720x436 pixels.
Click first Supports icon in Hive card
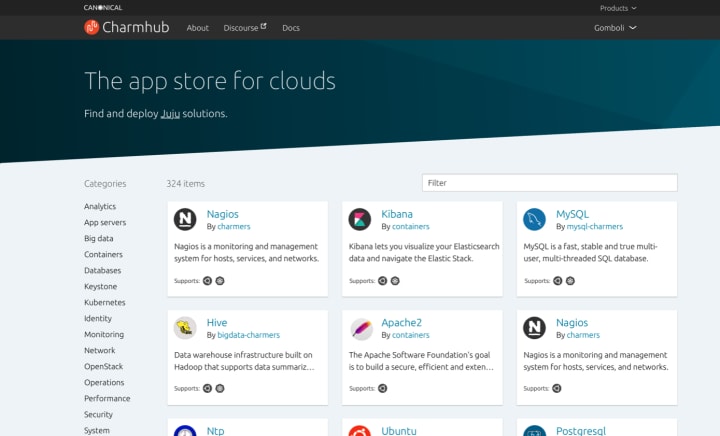click(208, 388)
